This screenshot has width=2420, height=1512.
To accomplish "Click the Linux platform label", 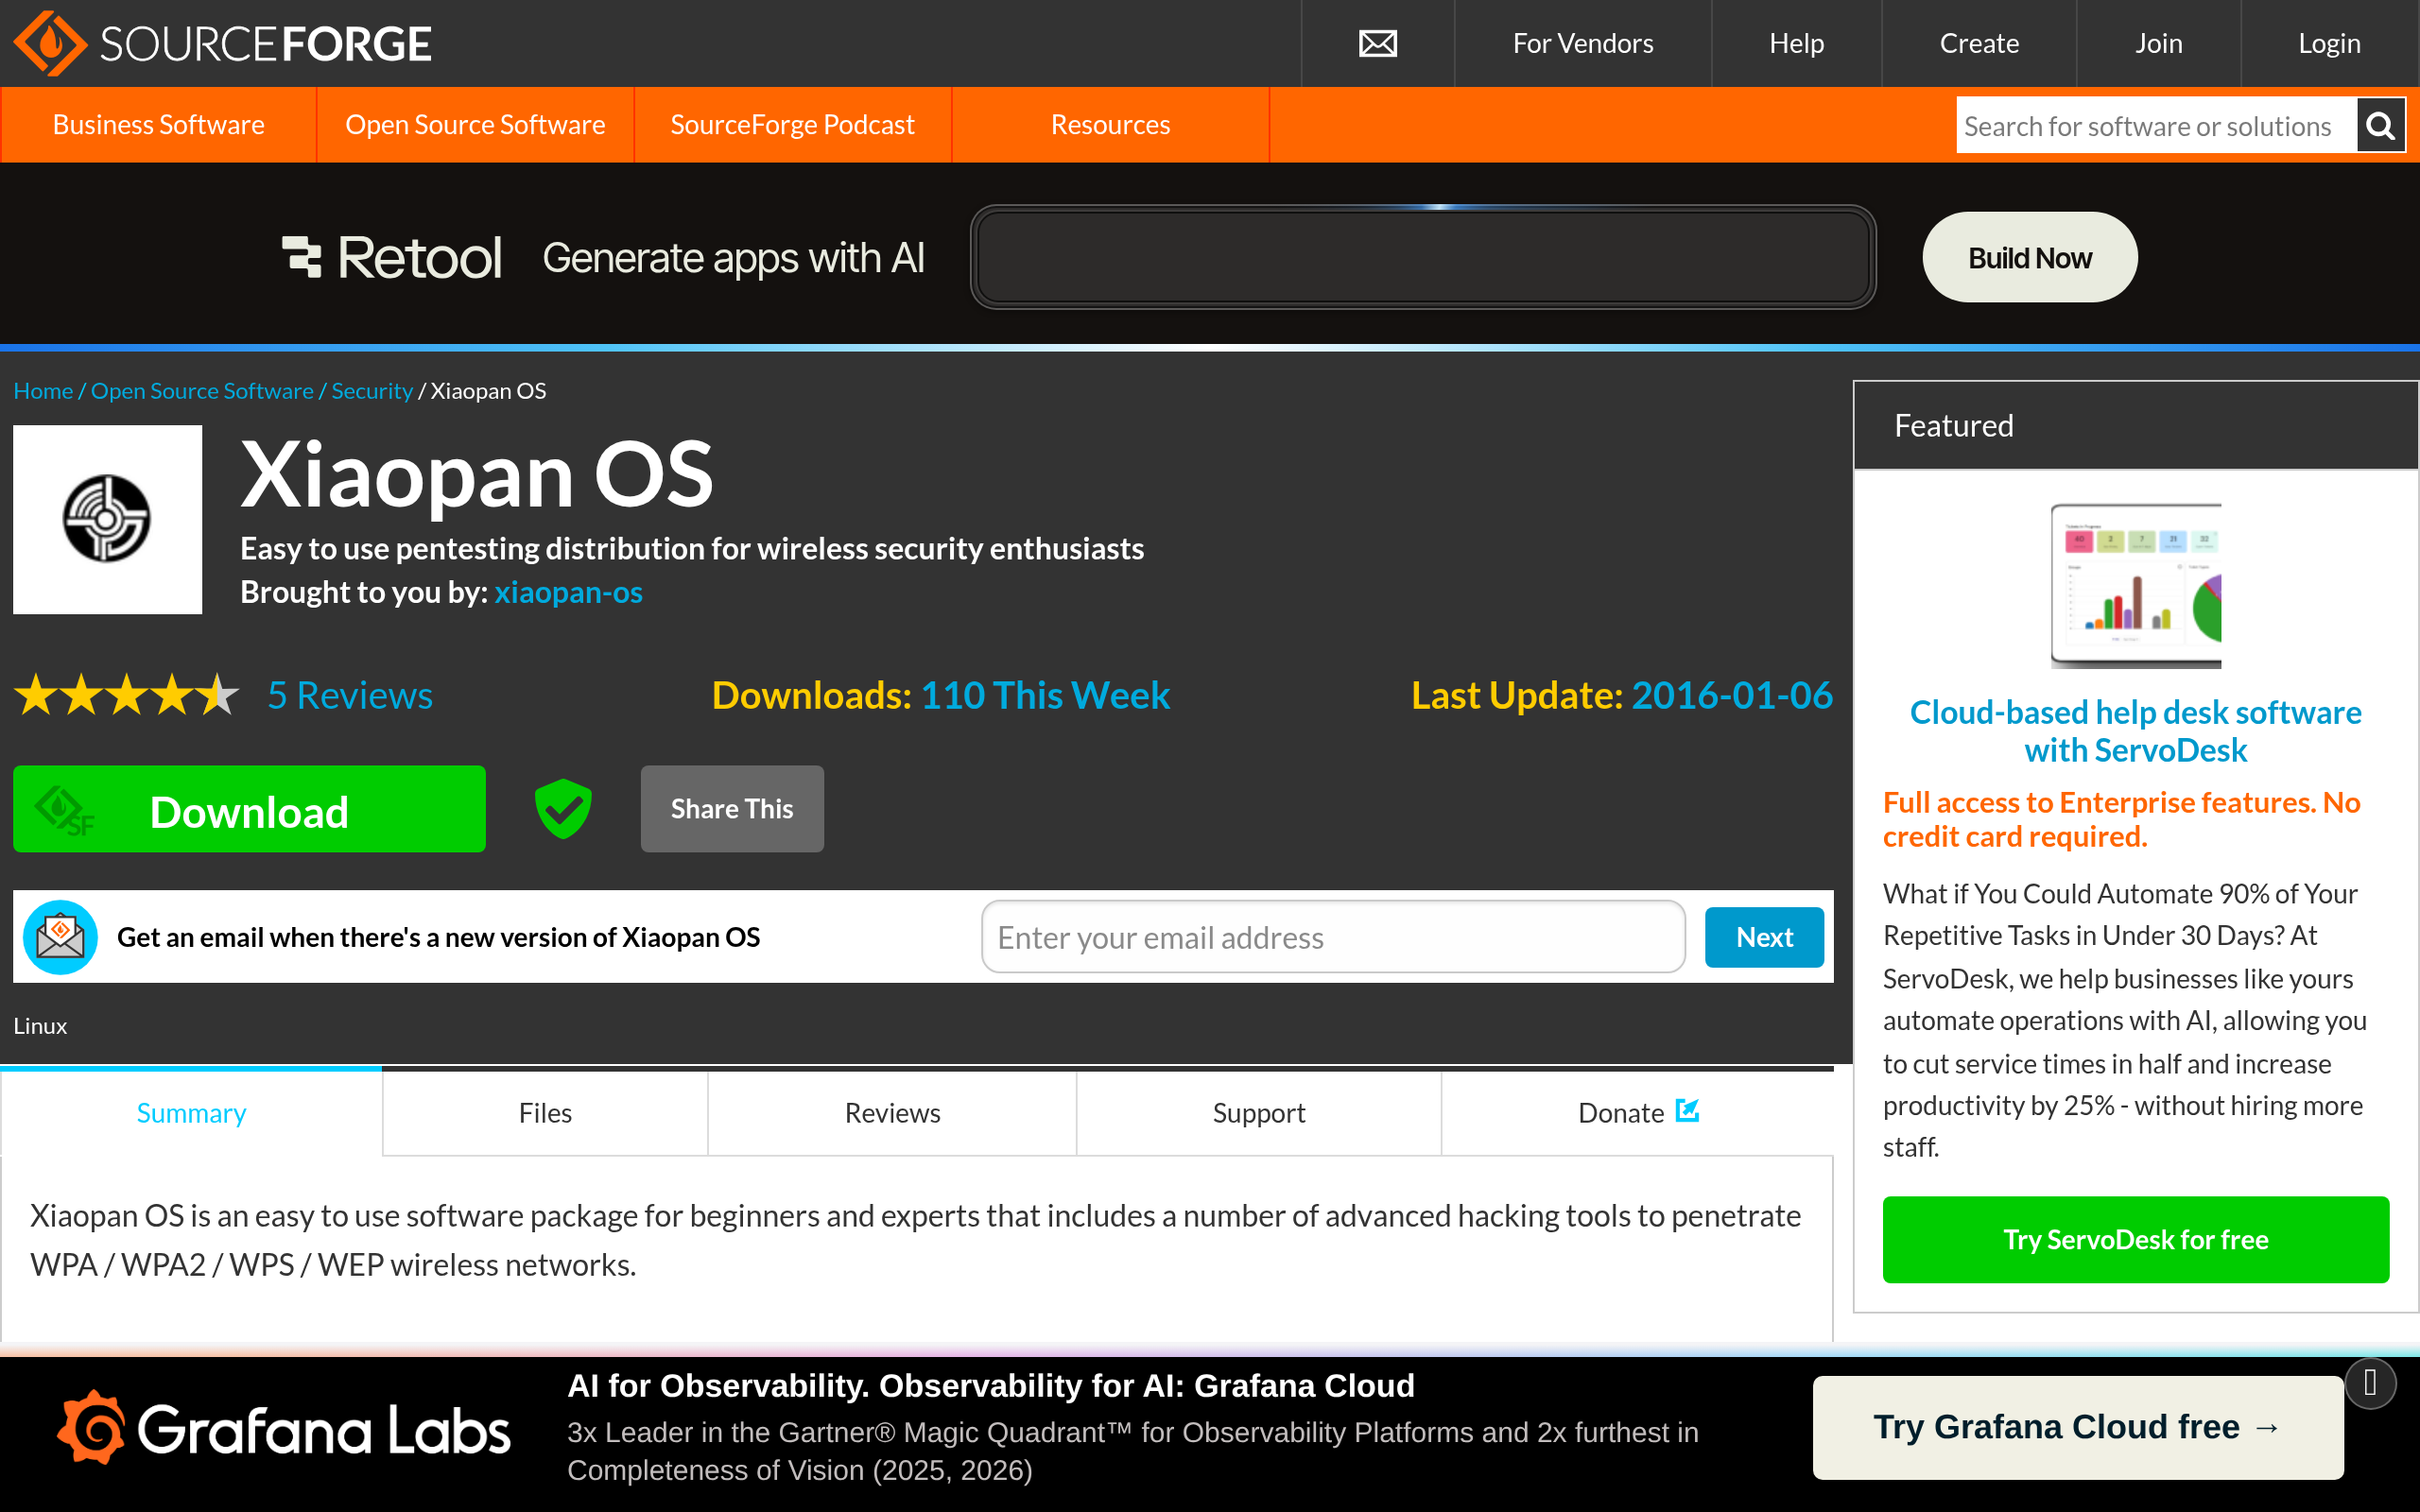I will pos(40,1026).
